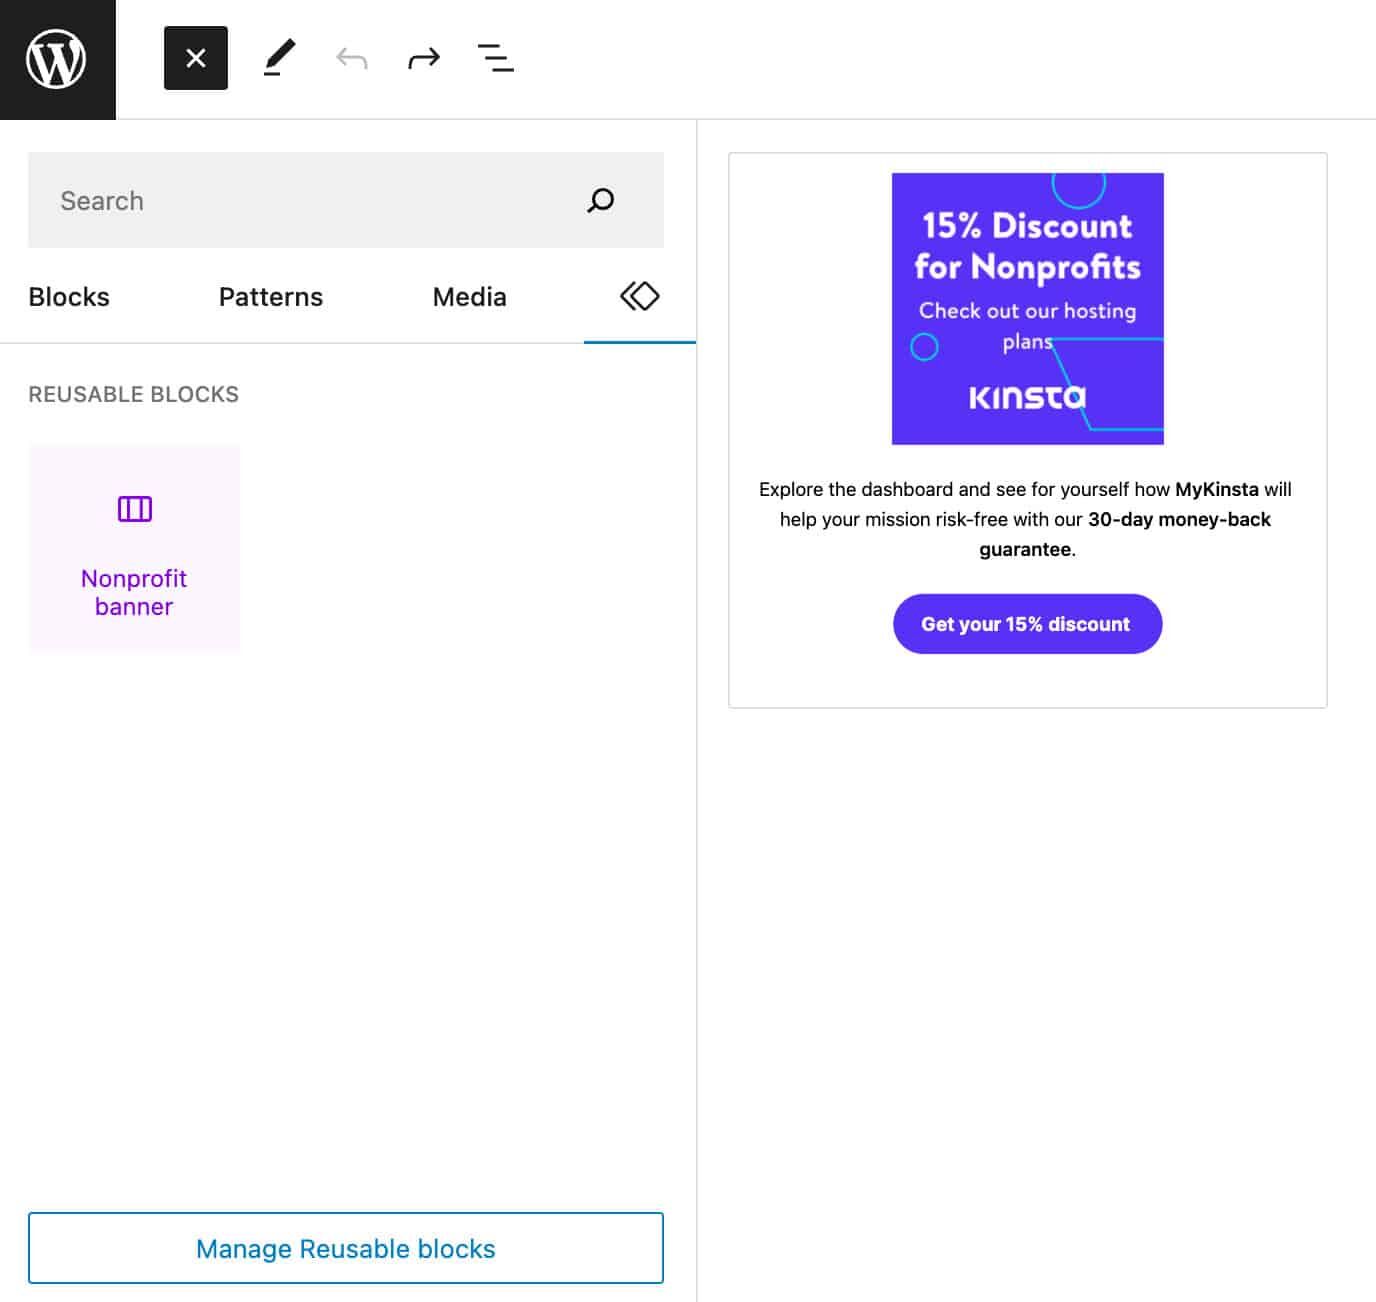Click the Kinsta logo in the banner
Viewport: 1376px width, 1302px height.
click(x=1027, y=398)
